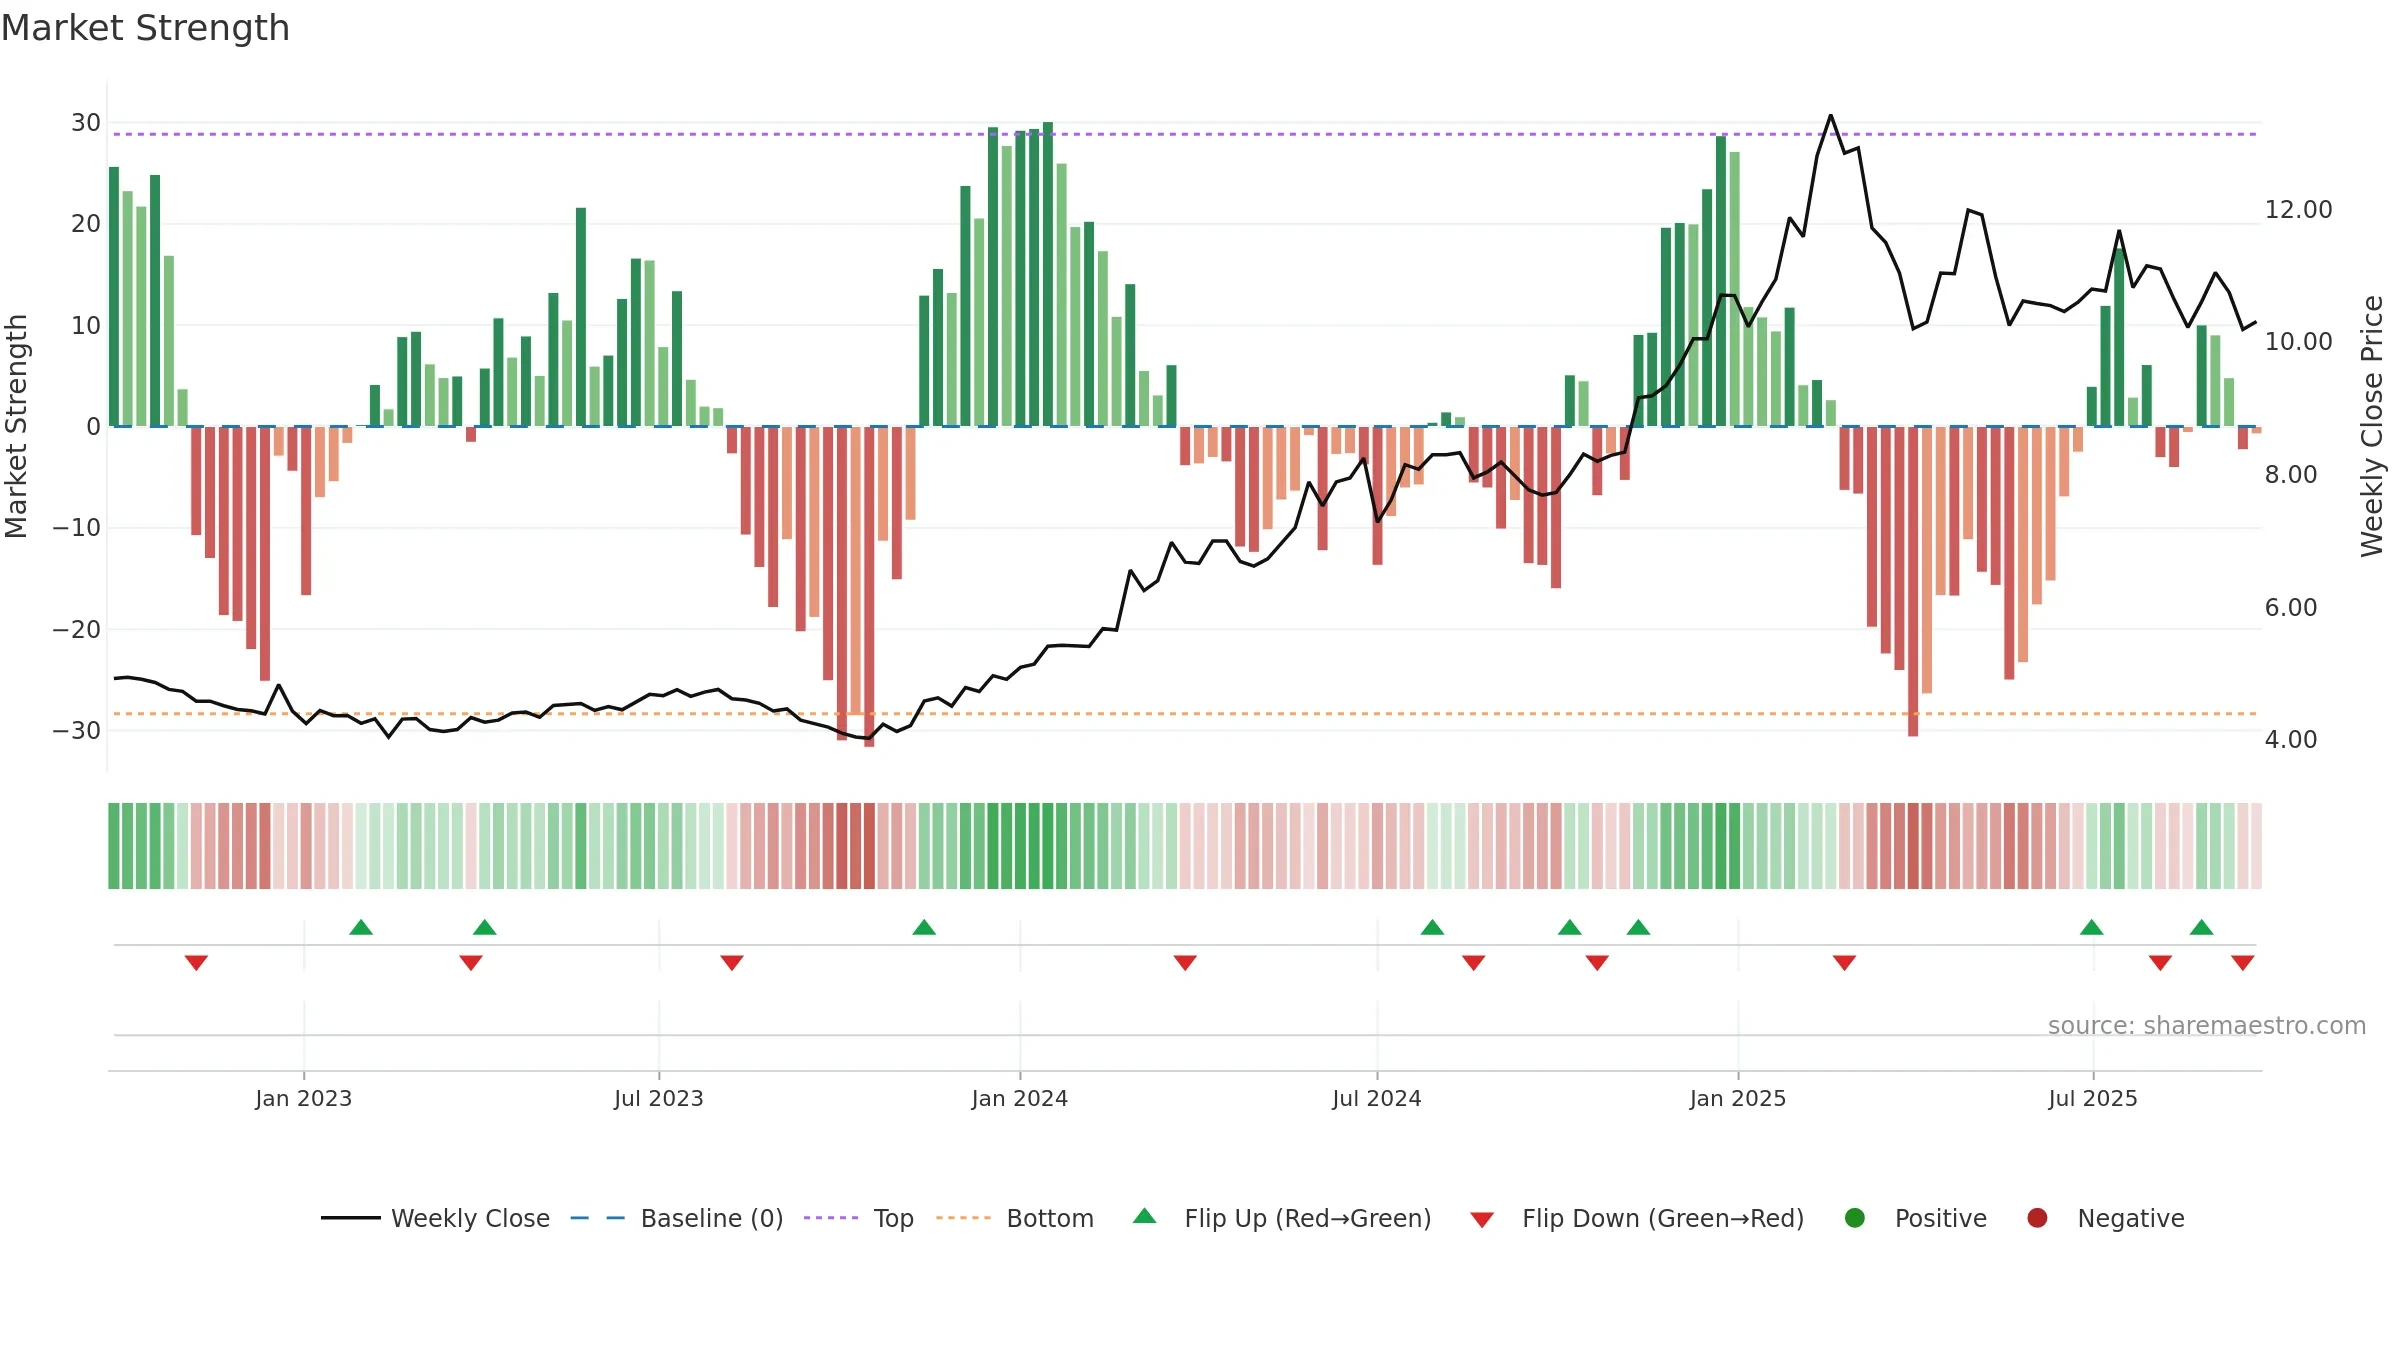Click the '12.00' right axis price label
2400x1350 pixels.
2298,210
